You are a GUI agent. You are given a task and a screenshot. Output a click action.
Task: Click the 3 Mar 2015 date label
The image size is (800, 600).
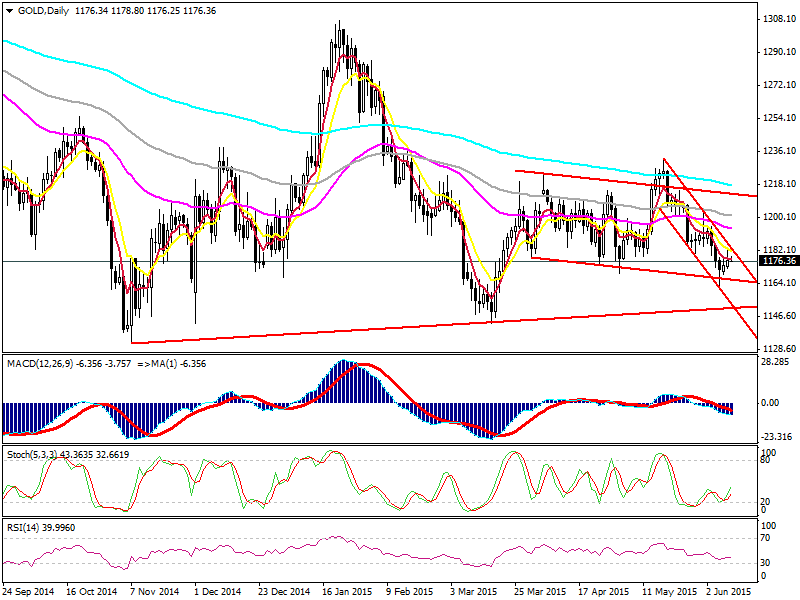pyautogui.click(x=473, y=592)
